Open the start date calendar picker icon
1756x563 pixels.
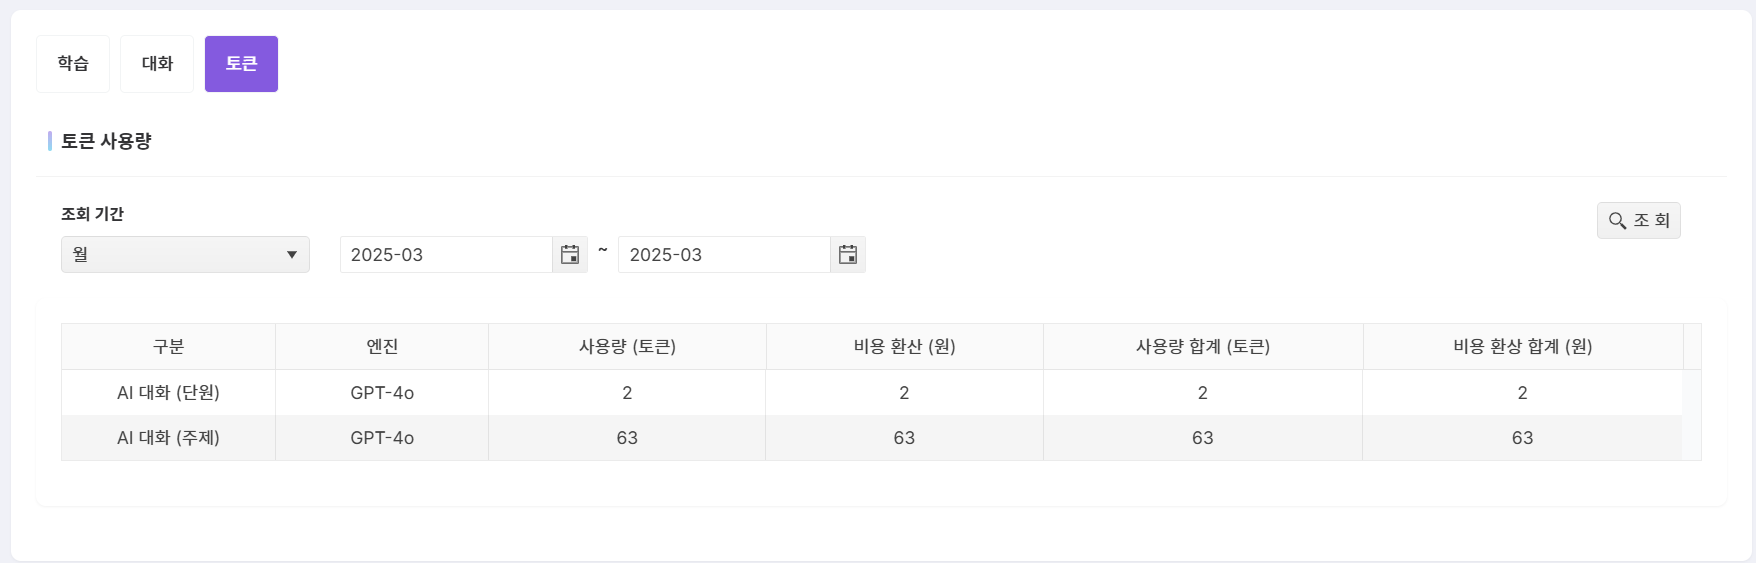[570, 255]
